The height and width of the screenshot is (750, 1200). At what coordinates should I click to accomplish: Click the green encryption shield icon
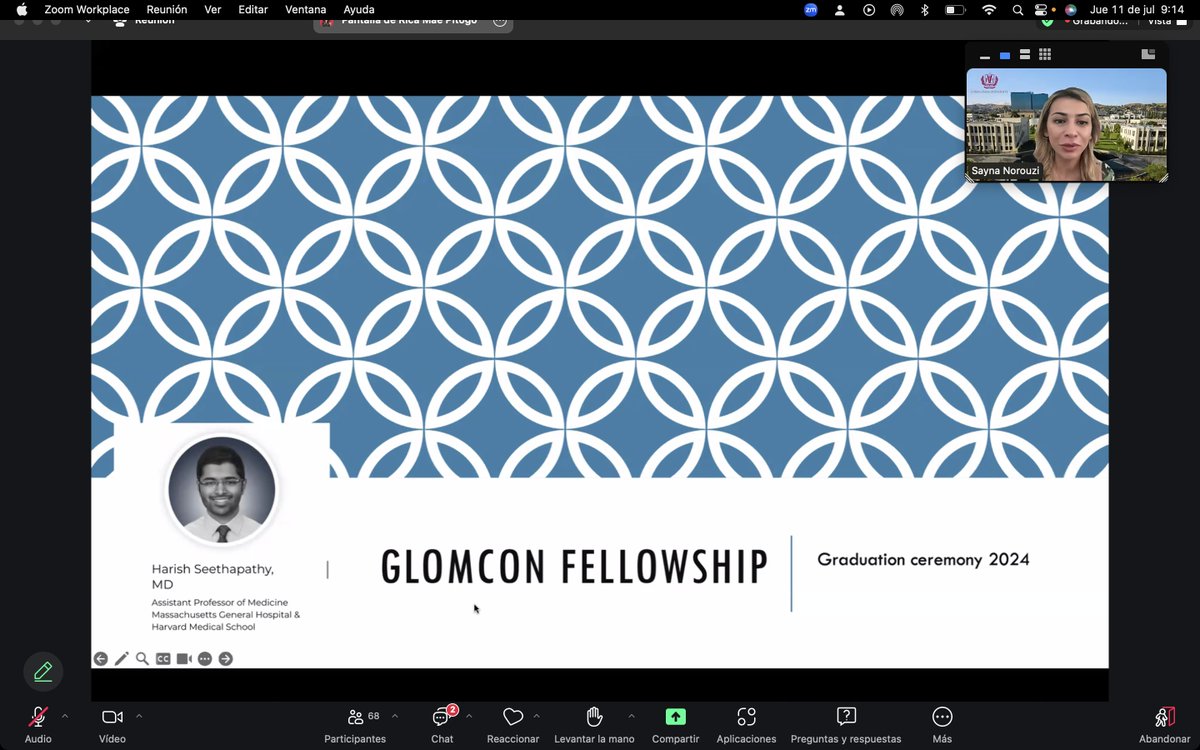tap(1047, 22)
